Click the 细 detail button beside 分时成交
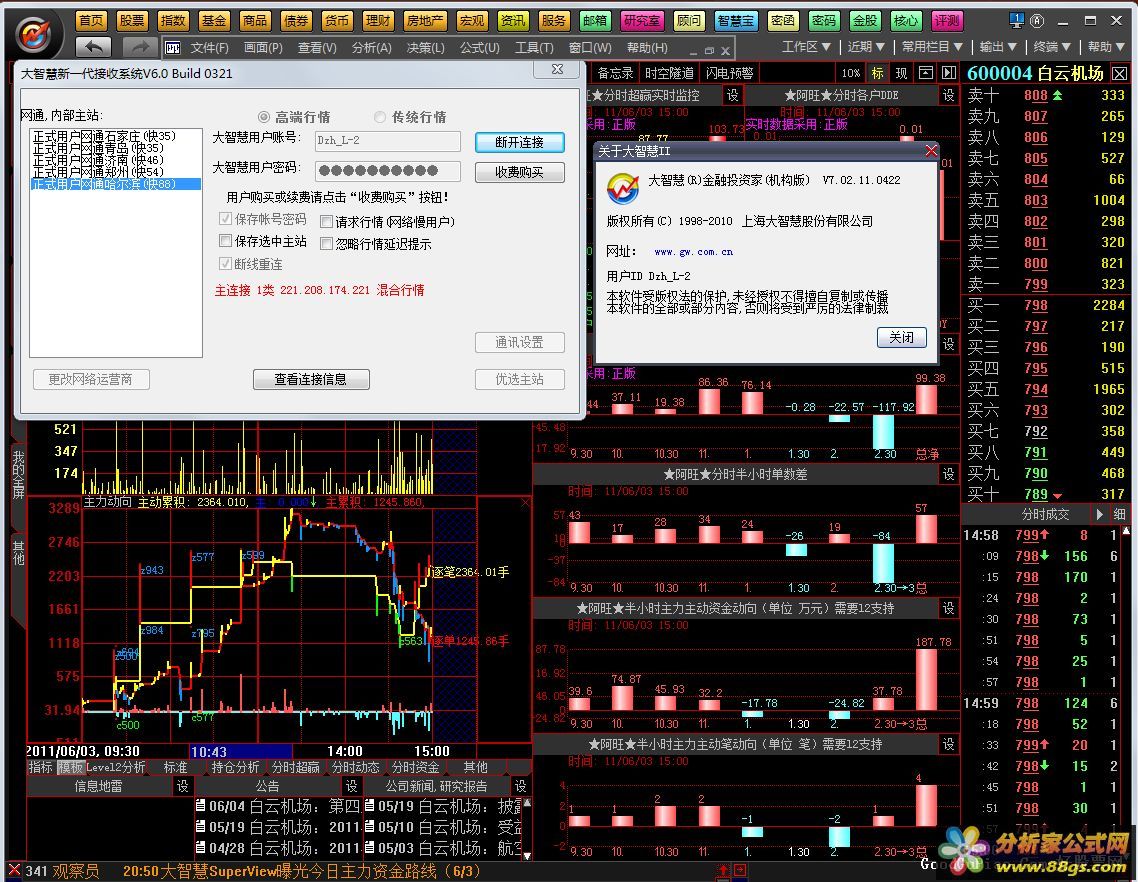This screenshot has height=882, width=1138. point(1120,514)
